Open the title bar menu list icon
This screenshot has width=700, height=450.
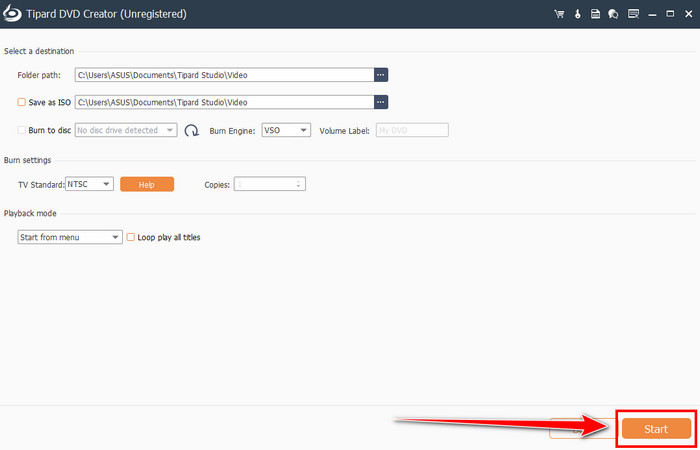tap(633, 14)
